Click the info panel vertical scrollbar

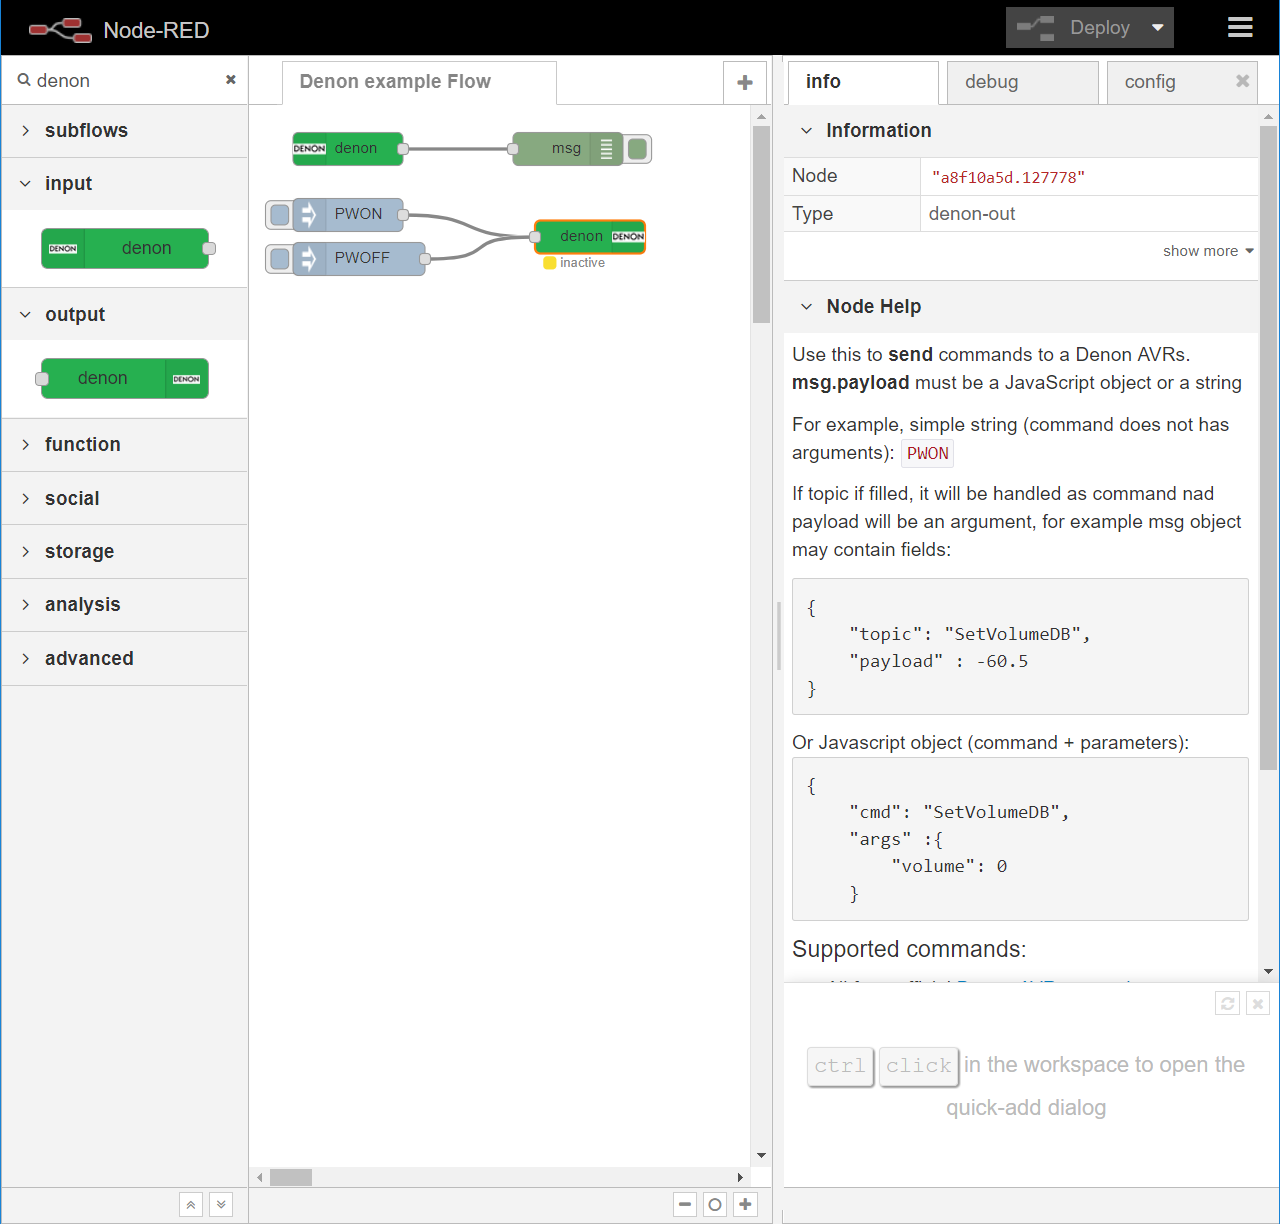tap(1268, 447)
